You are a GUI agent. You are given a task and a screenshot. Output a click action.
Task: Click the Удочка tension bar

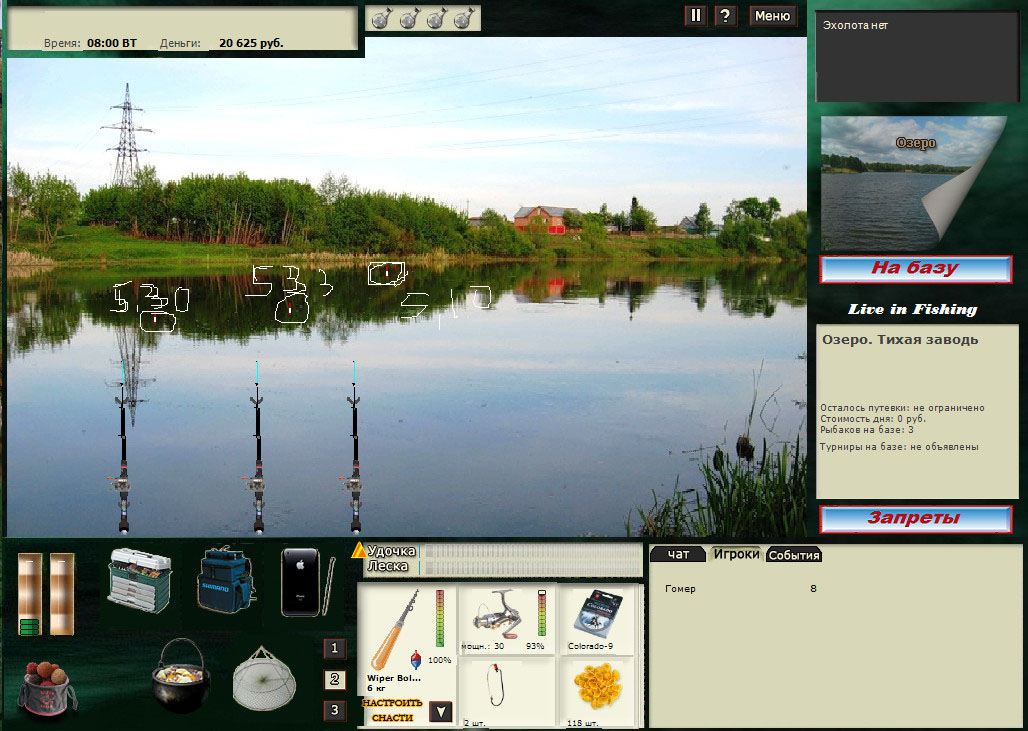pos(532,551)
